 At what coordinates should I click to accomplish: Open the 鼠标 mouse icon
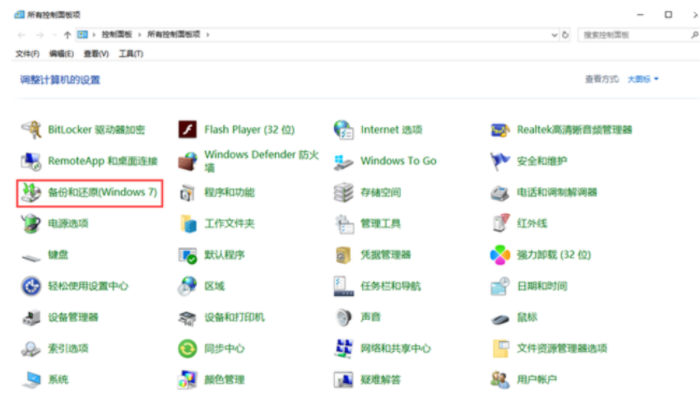pos(500,319)
